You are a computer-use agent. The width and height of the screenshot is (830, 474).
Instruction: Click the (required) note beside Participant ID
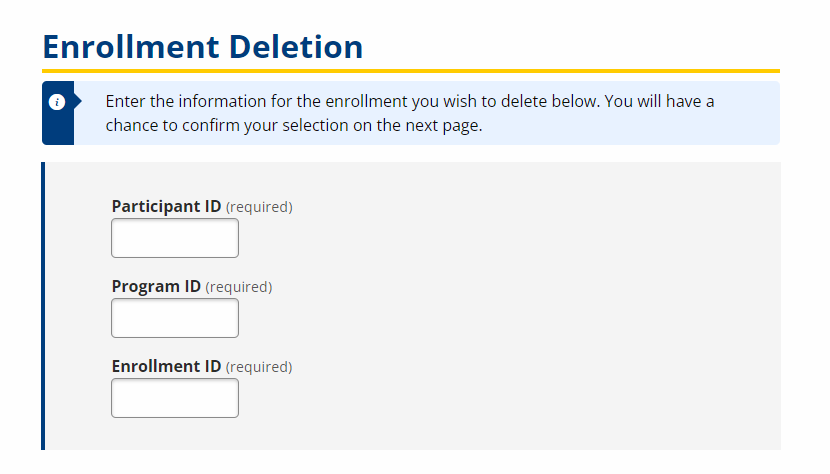point(259,208)
